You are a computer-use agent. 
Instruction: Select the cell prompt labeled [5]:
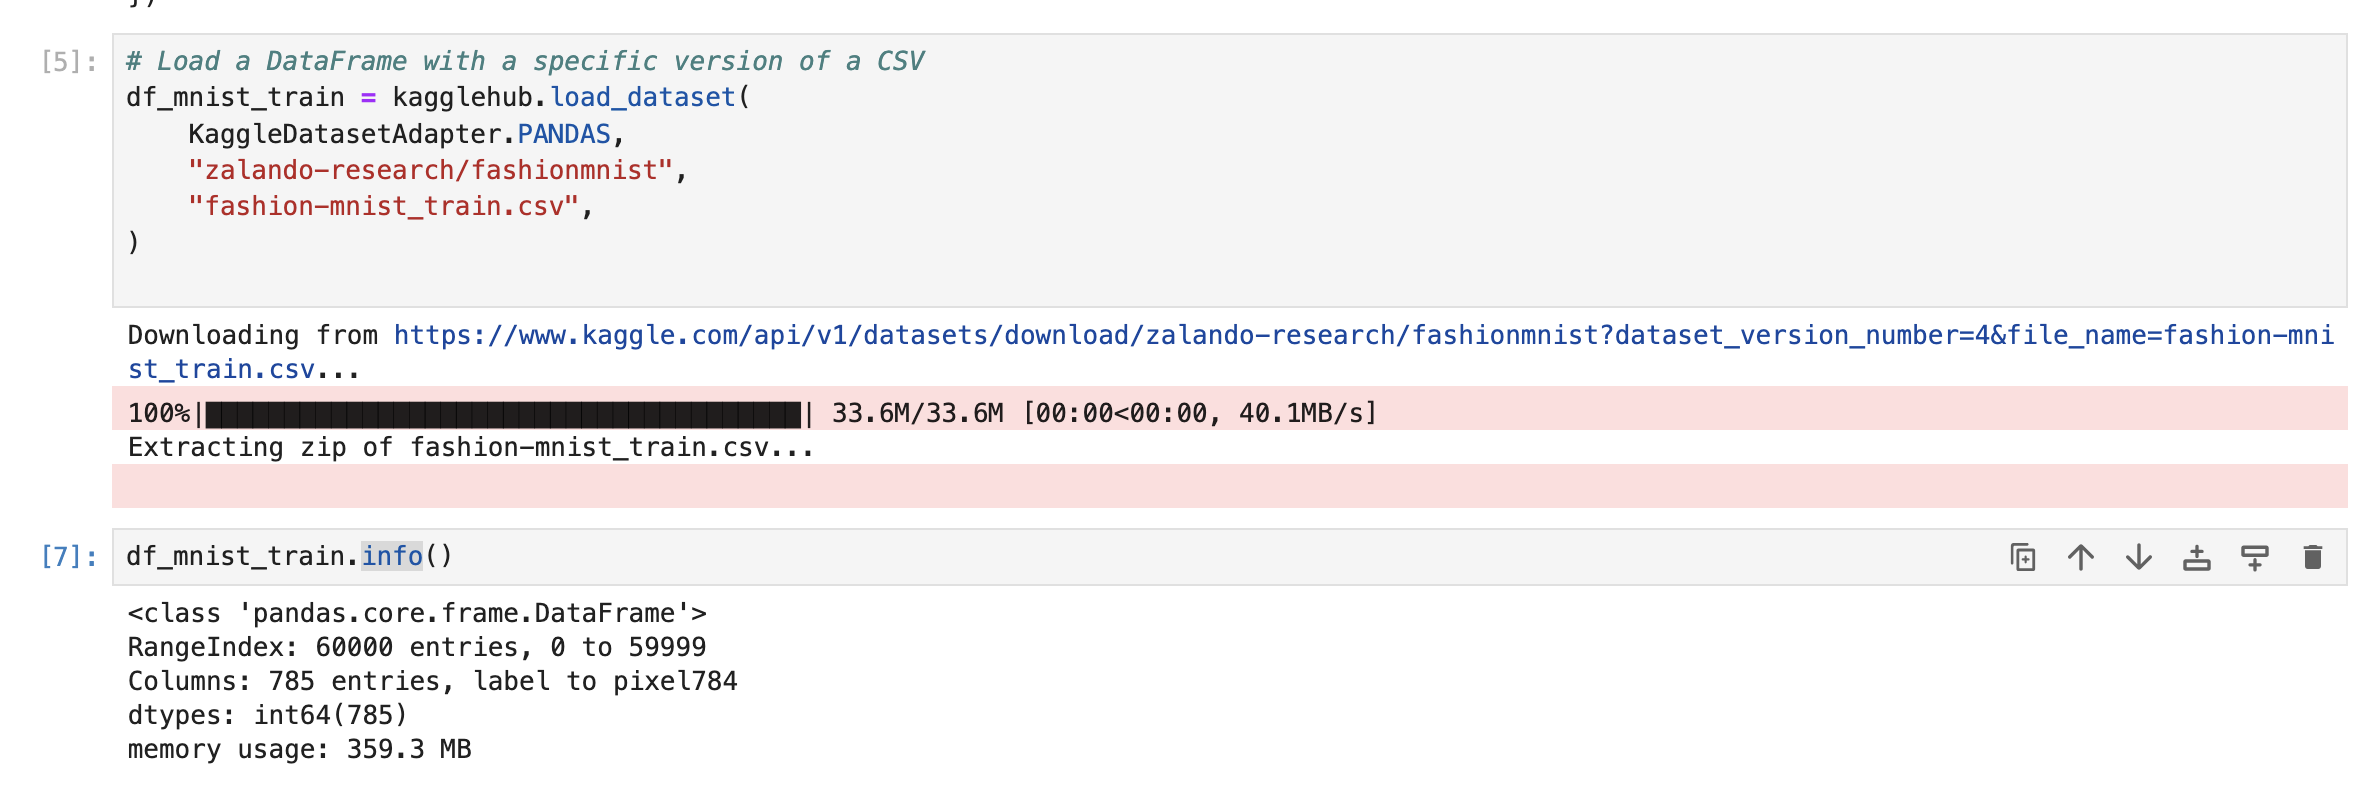(x=68, y=62)
